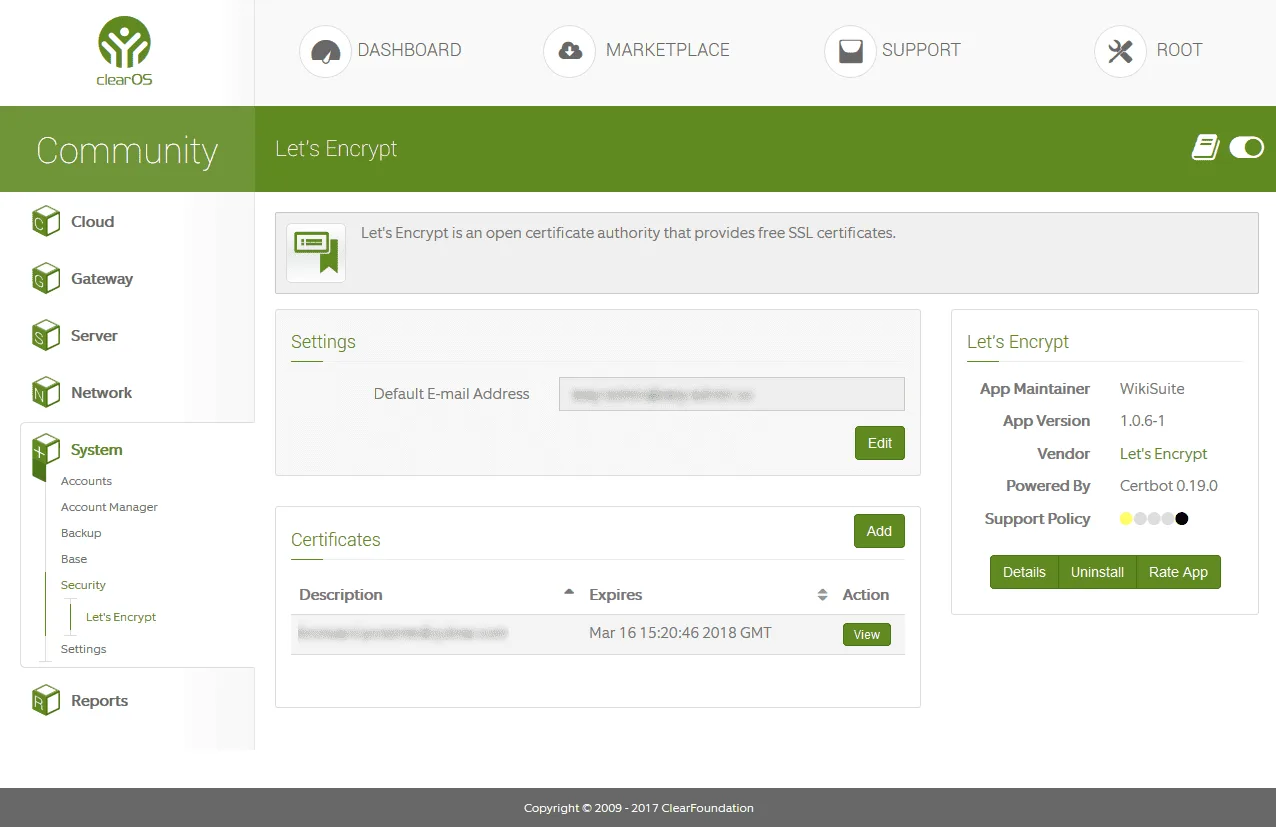The height and width of the screenshot is (827, 1276).
Task: Click the 'Mar 16 15:20:46 2018 GMT' cell
Action: click(x=680, y=633)
